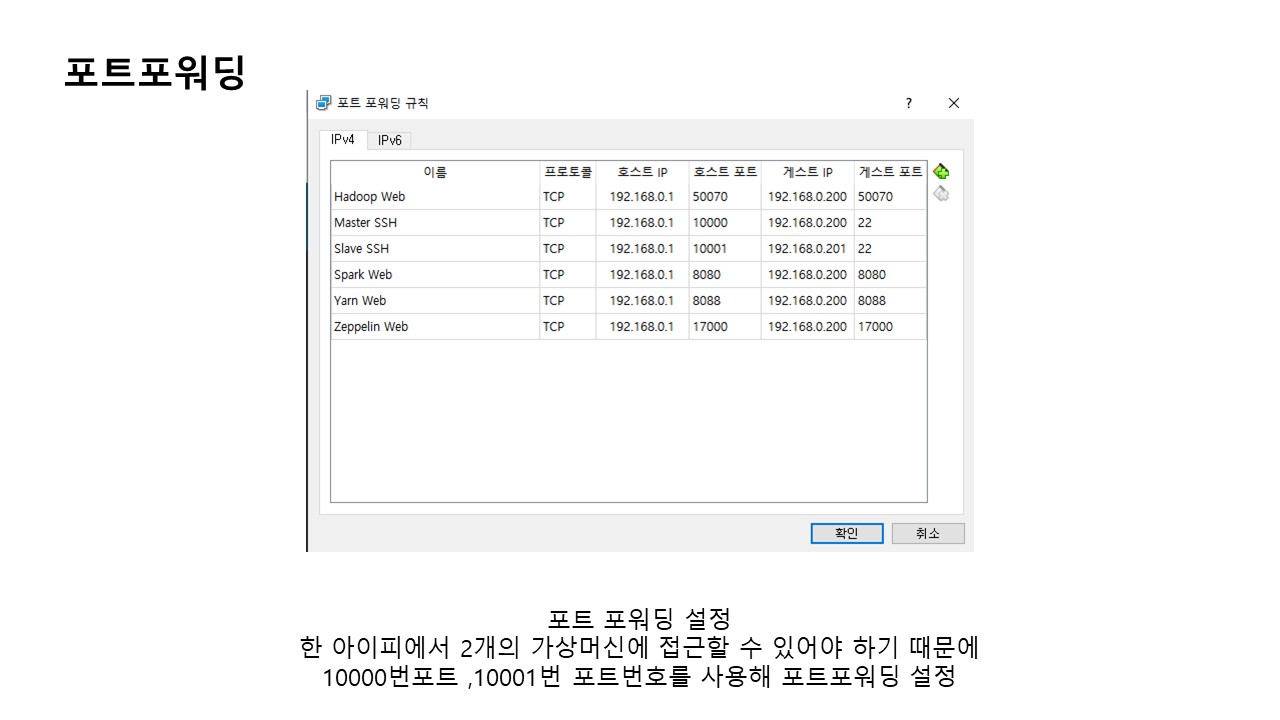
Task: Click guest port 8080 of Spark Web
Action: [x=890, y=275]
